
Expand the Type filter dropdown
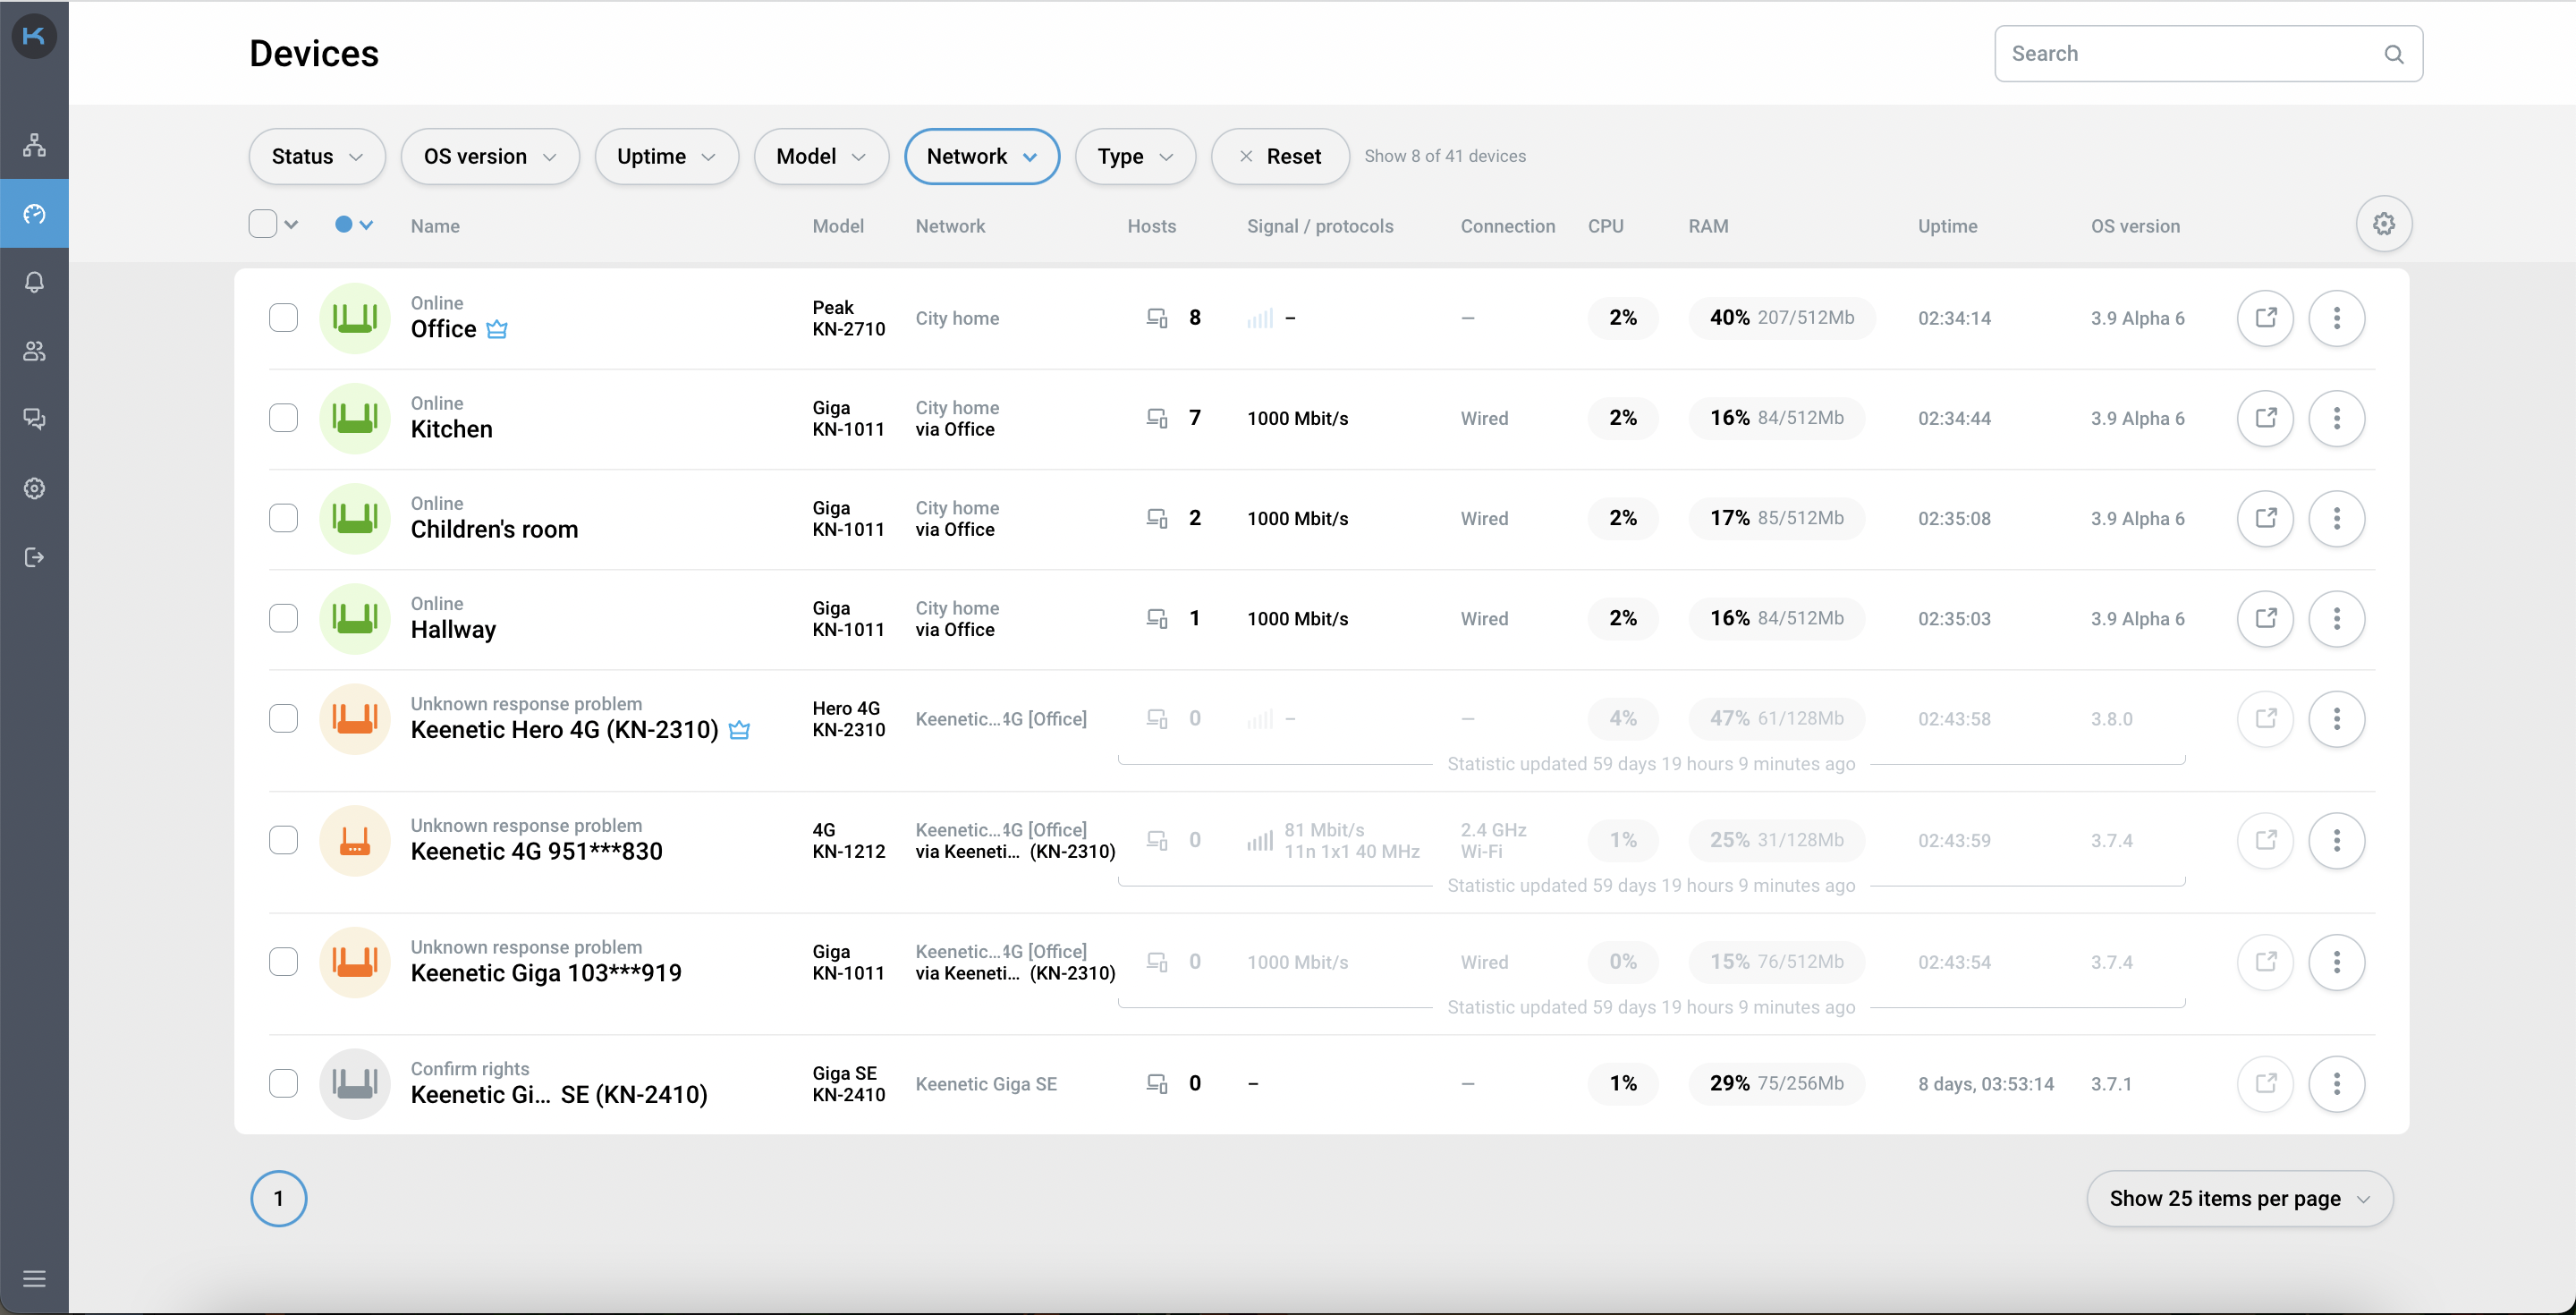[x=1136, y=157]
